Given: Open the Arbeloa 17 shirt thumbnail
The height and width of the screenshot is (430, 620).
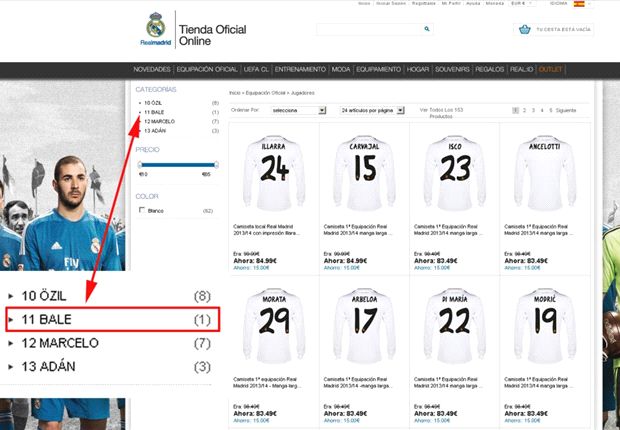Looking at the screenshot, I should (364, 326).
